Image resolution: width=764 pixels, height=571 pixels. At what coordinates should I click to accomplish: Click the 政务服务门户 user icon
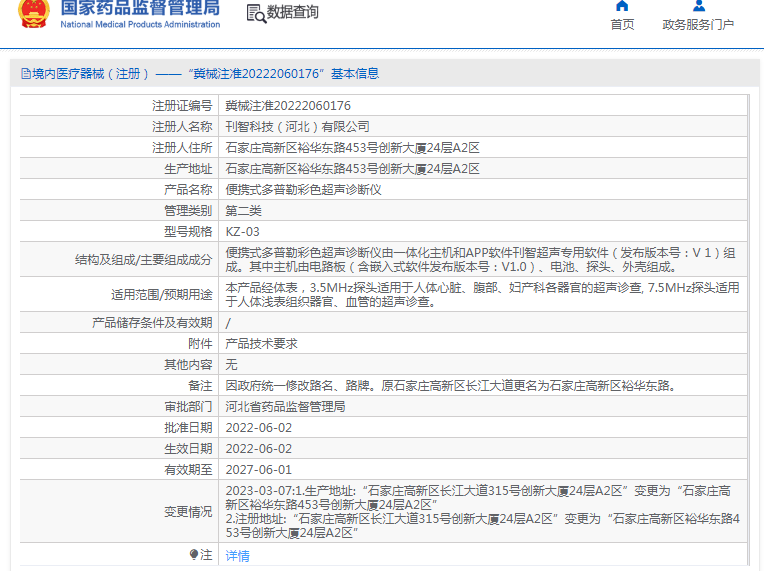(699, 6)
